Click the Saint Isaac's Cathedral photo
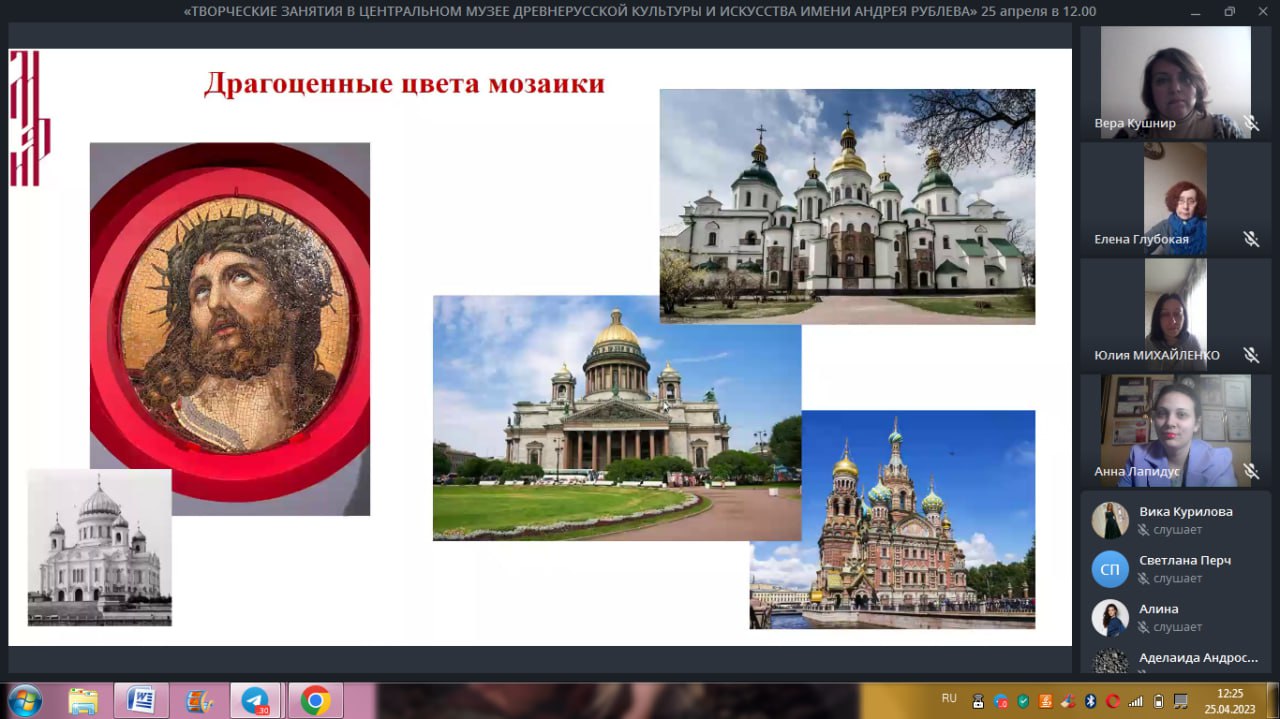 [616, 418]
